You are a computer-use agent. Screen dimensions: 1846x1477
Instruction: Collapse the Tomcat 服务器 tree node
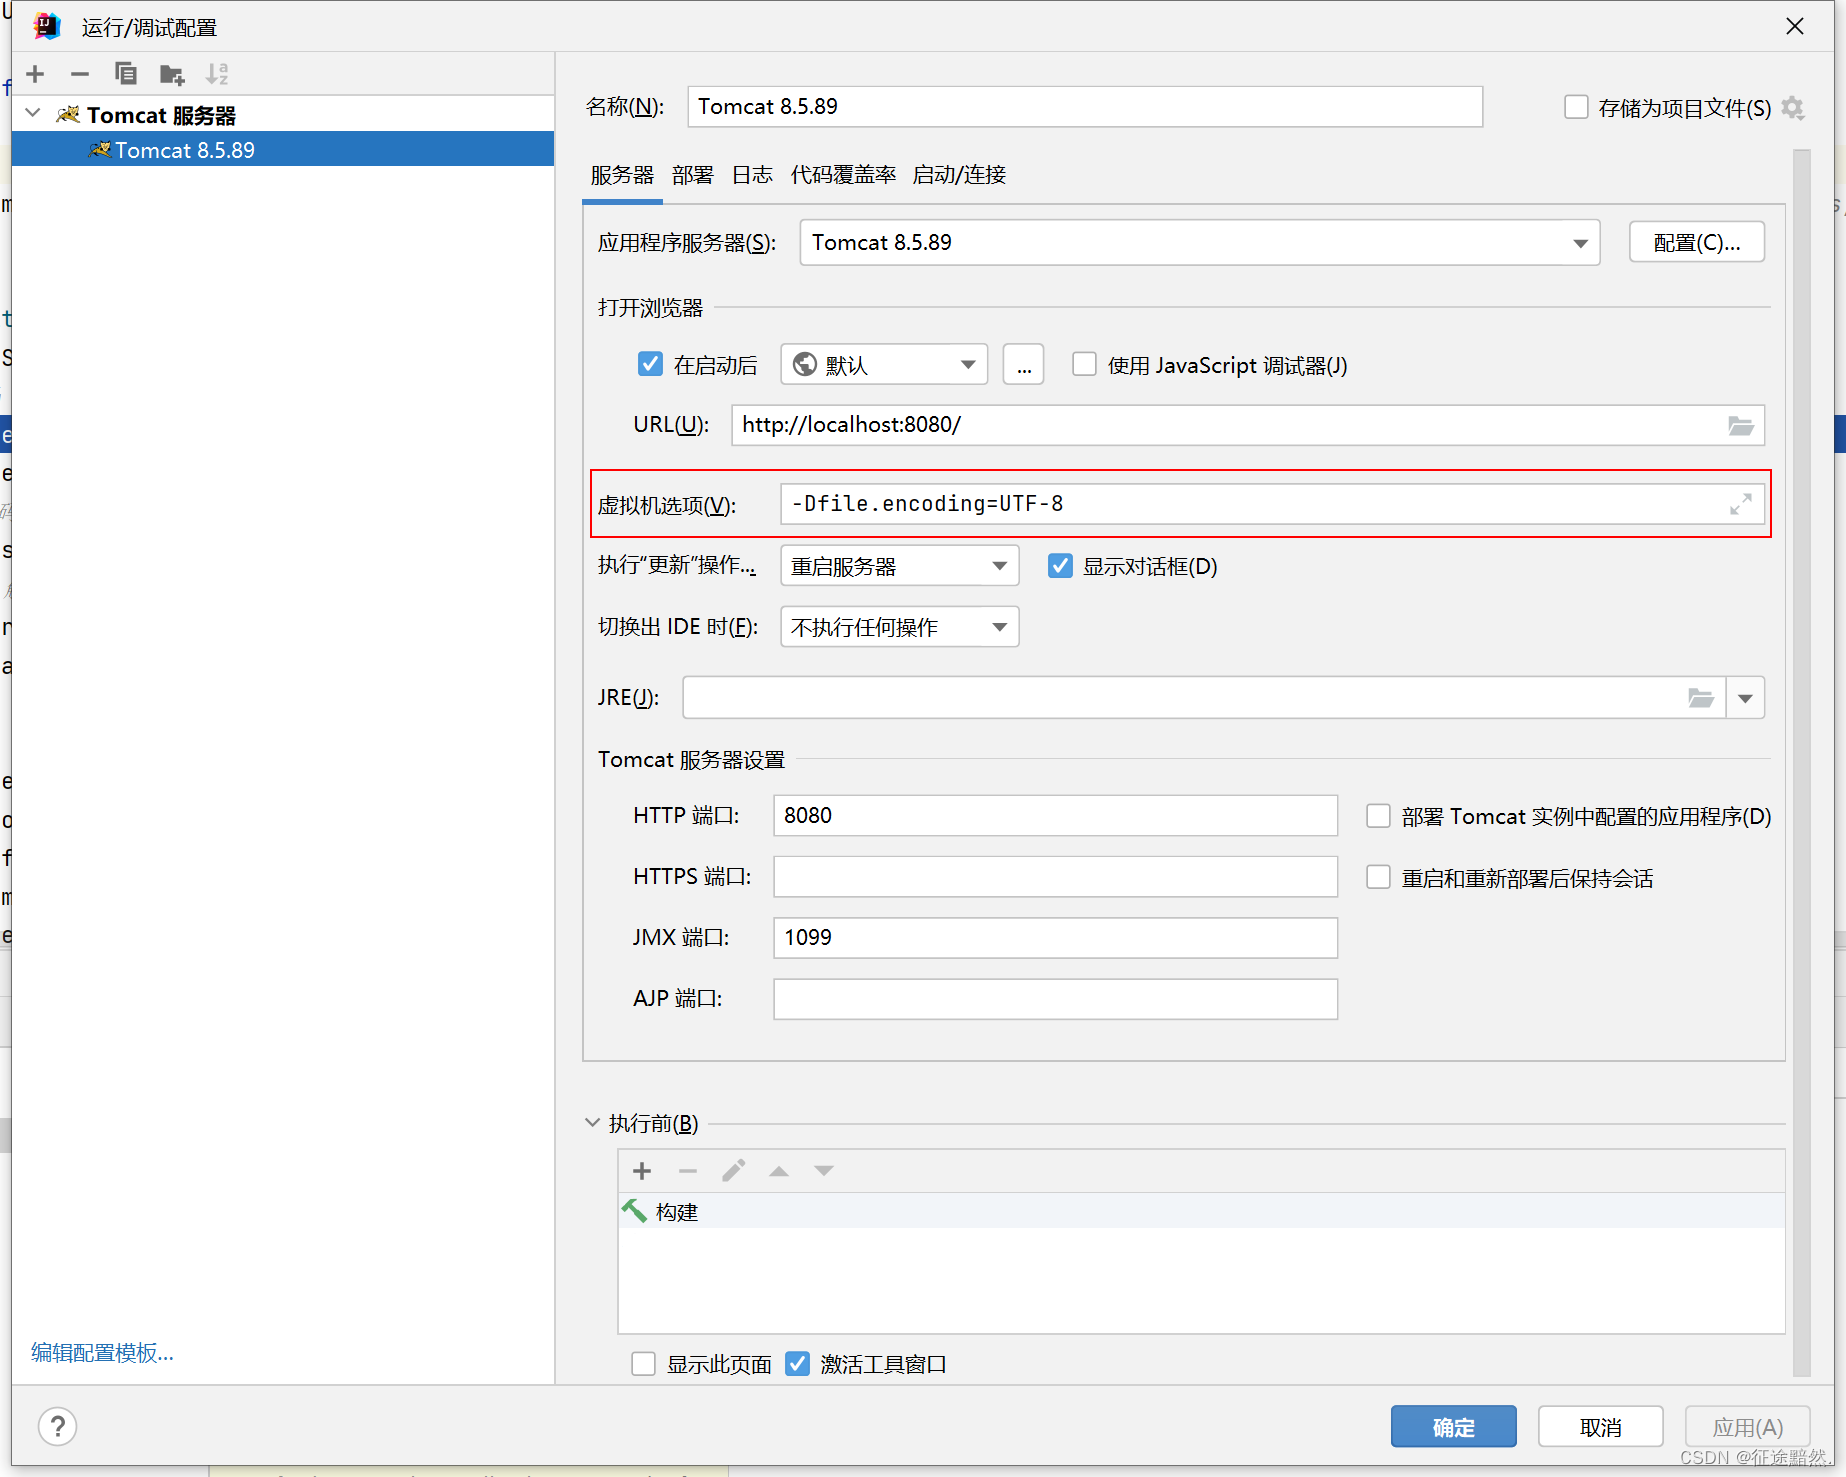(33, 113)
